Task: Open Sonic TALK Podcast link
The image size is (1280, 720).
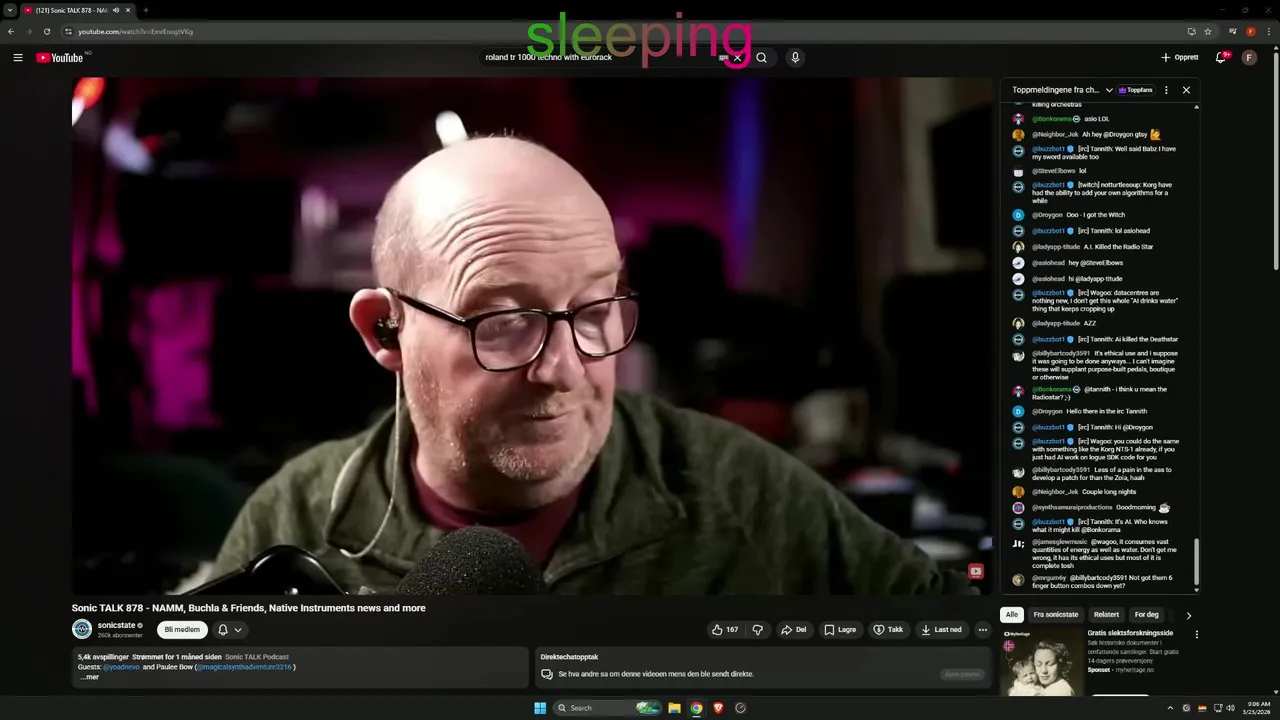Action: [x=257, y=657]
